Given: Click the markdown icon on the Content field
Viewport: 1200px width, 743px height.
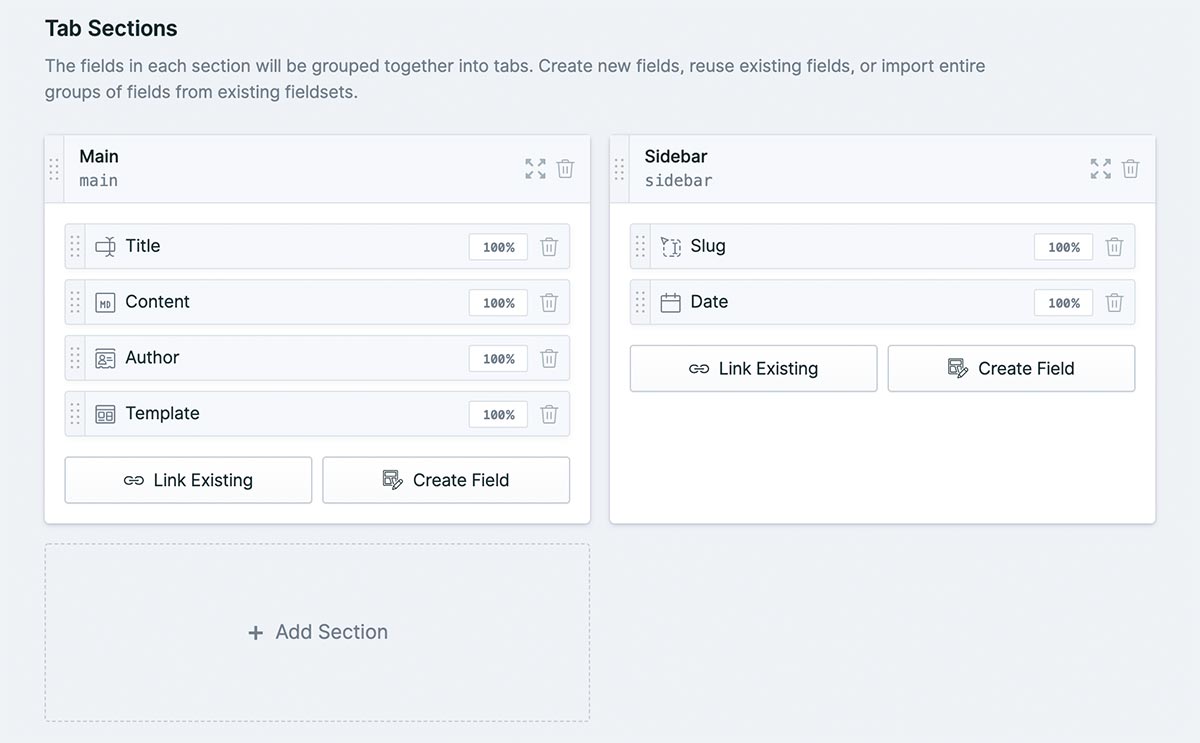Looking at the screenshot, I should pyautogui.click(x=105, y=302).
